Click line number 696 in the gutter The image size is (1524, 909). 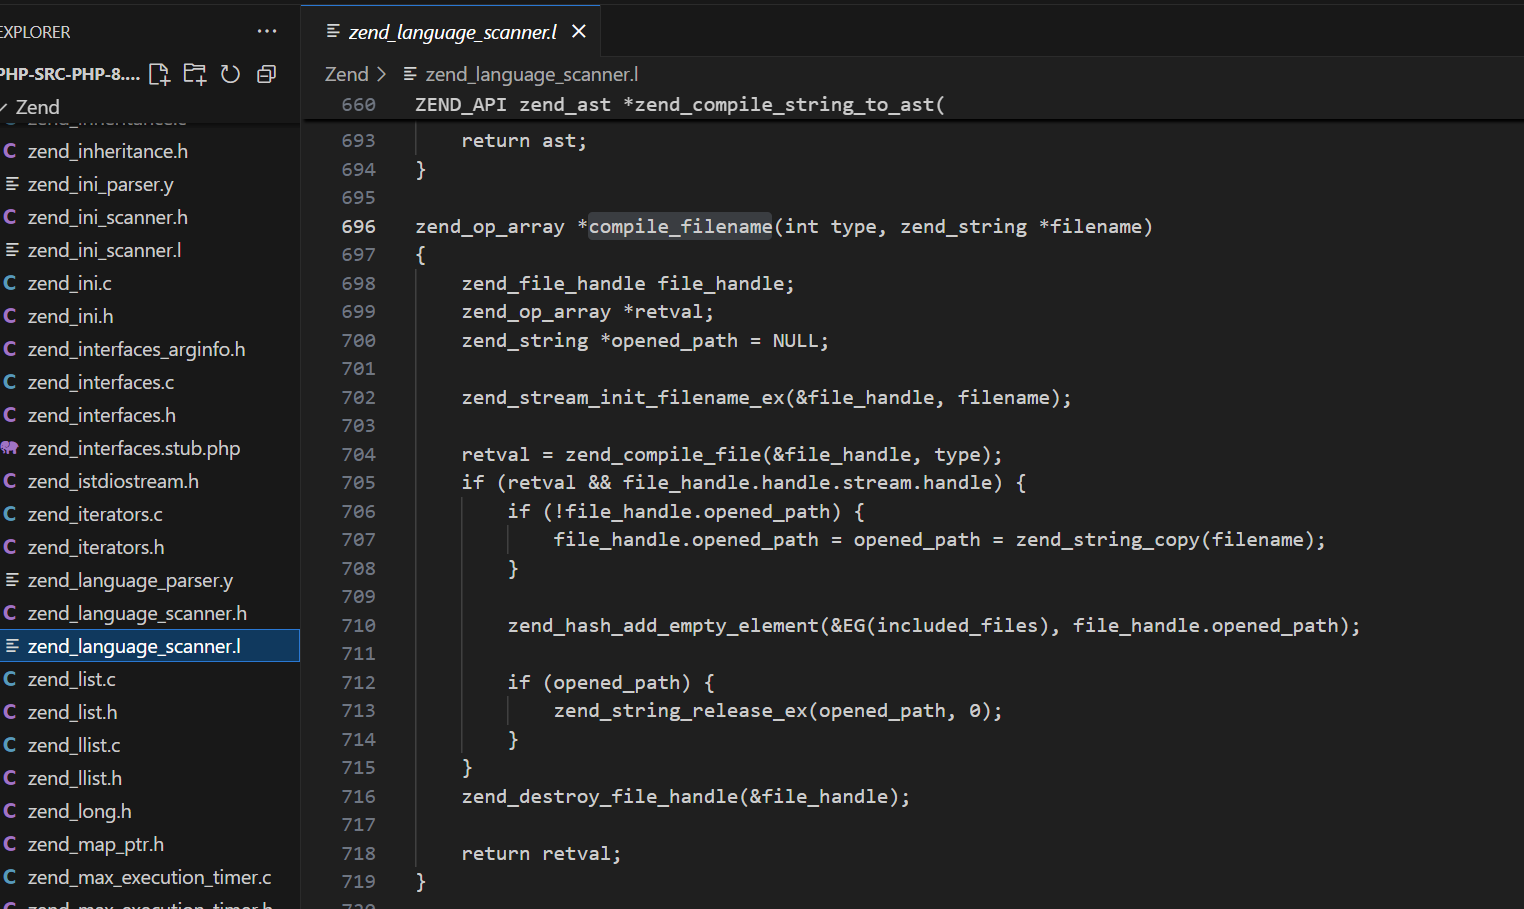[358, 227]
